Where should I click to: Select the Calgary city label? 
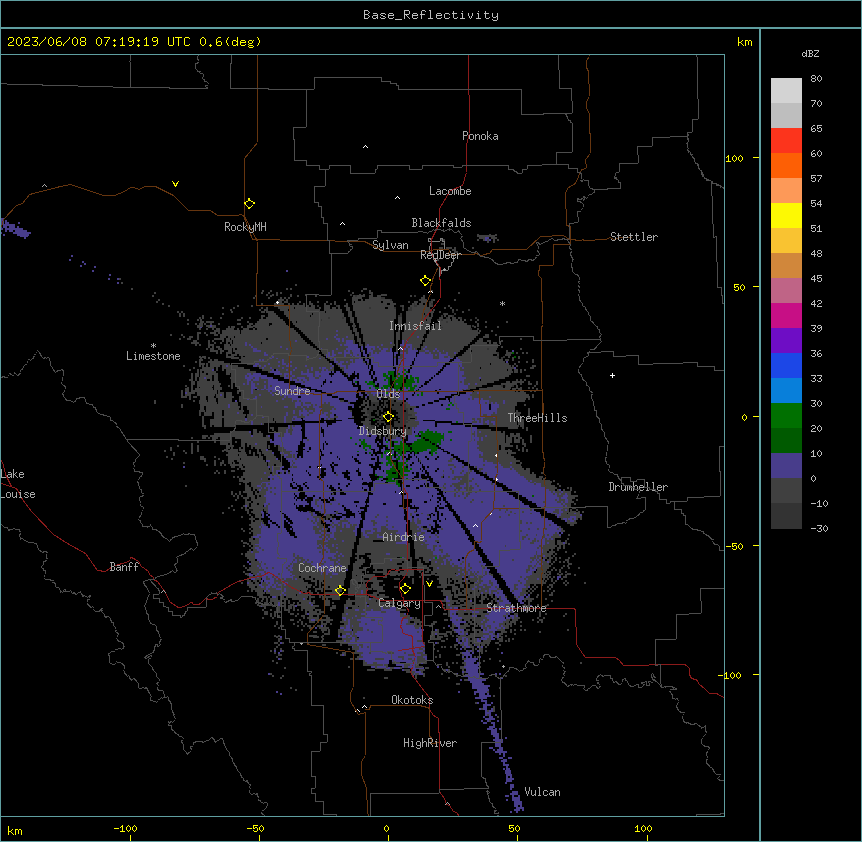tap(400, 603)
